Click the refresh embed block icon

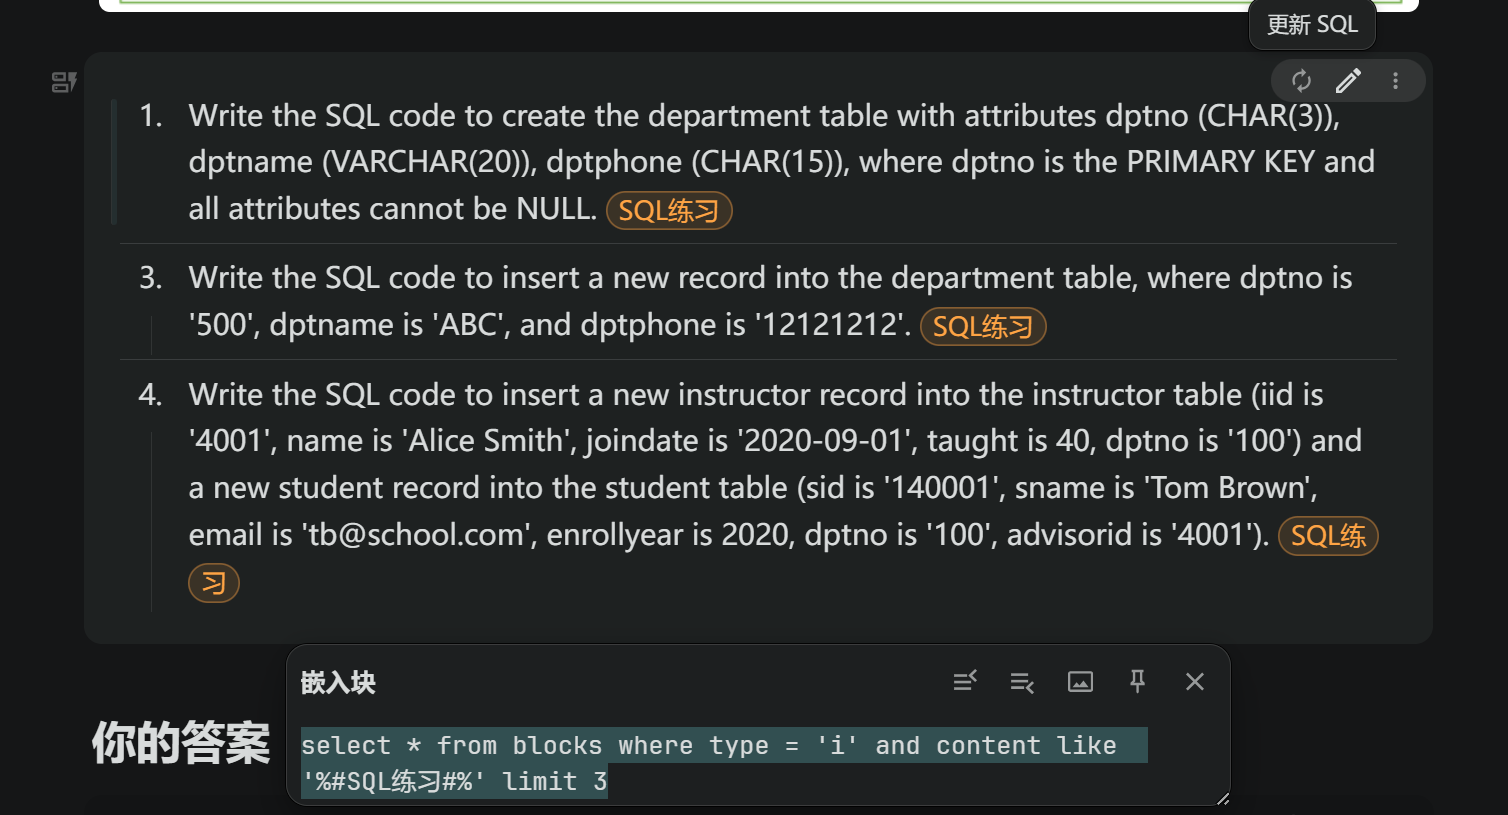click(x=1301, y=81)
